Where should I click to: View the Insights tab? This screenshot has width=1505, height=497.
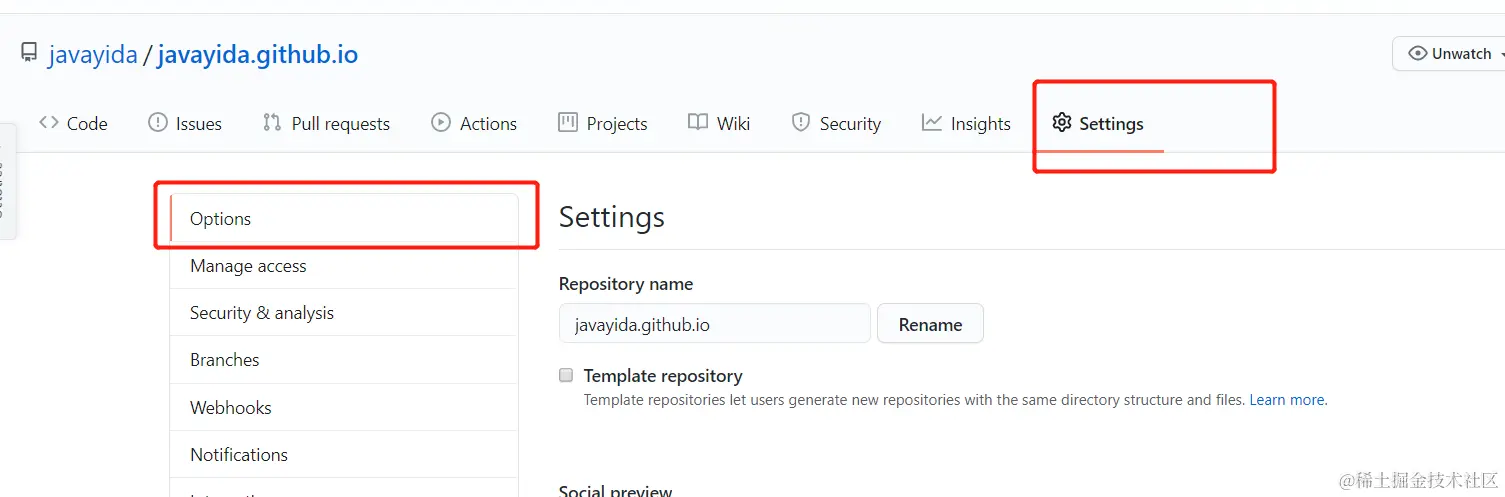pos(967,123)
